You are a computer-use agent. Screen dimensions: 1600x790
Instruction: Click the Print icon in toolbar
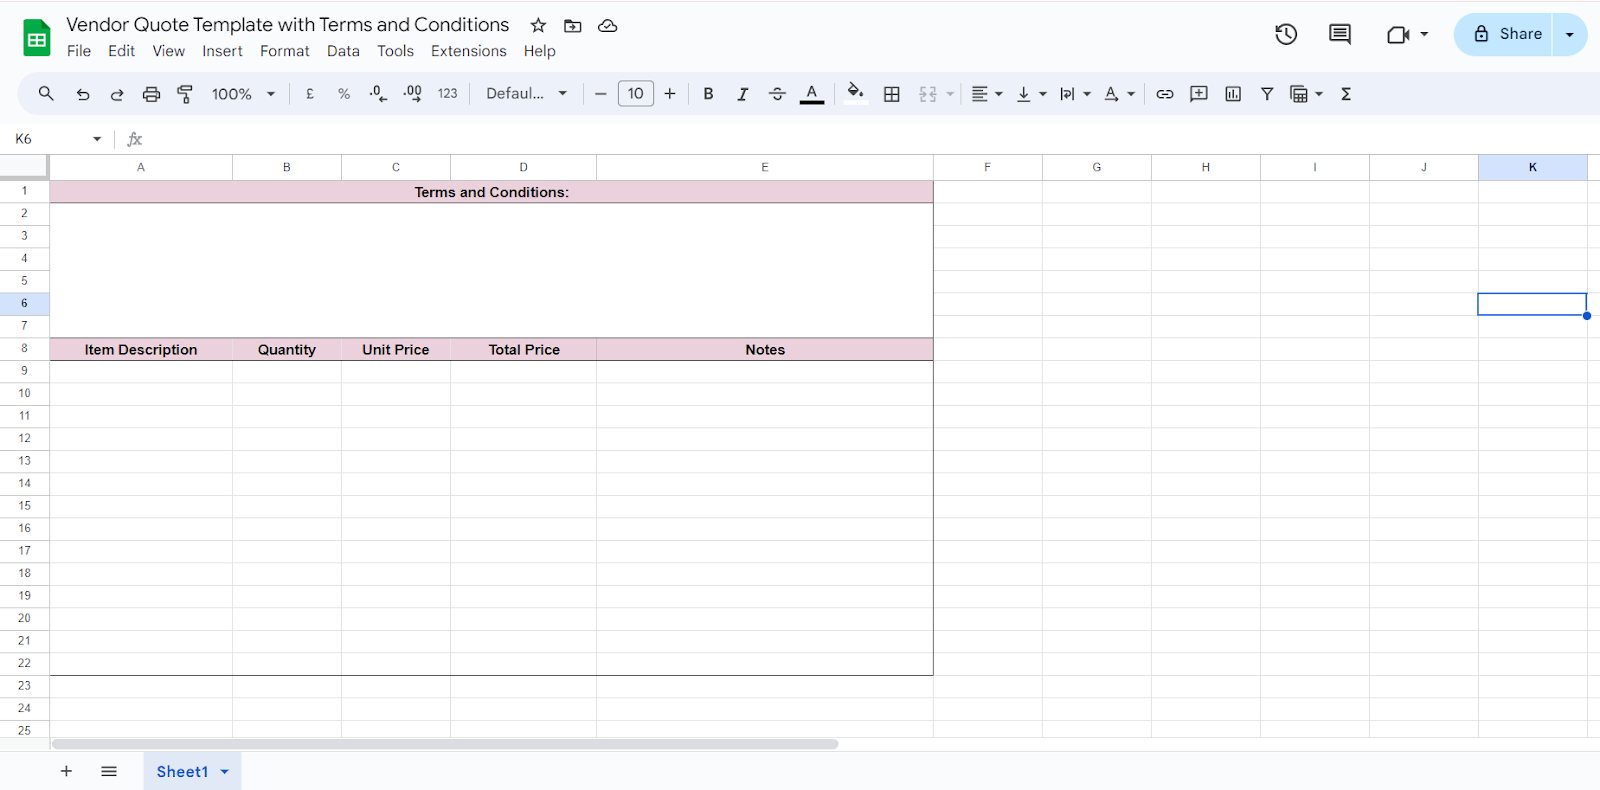(151, 94)
